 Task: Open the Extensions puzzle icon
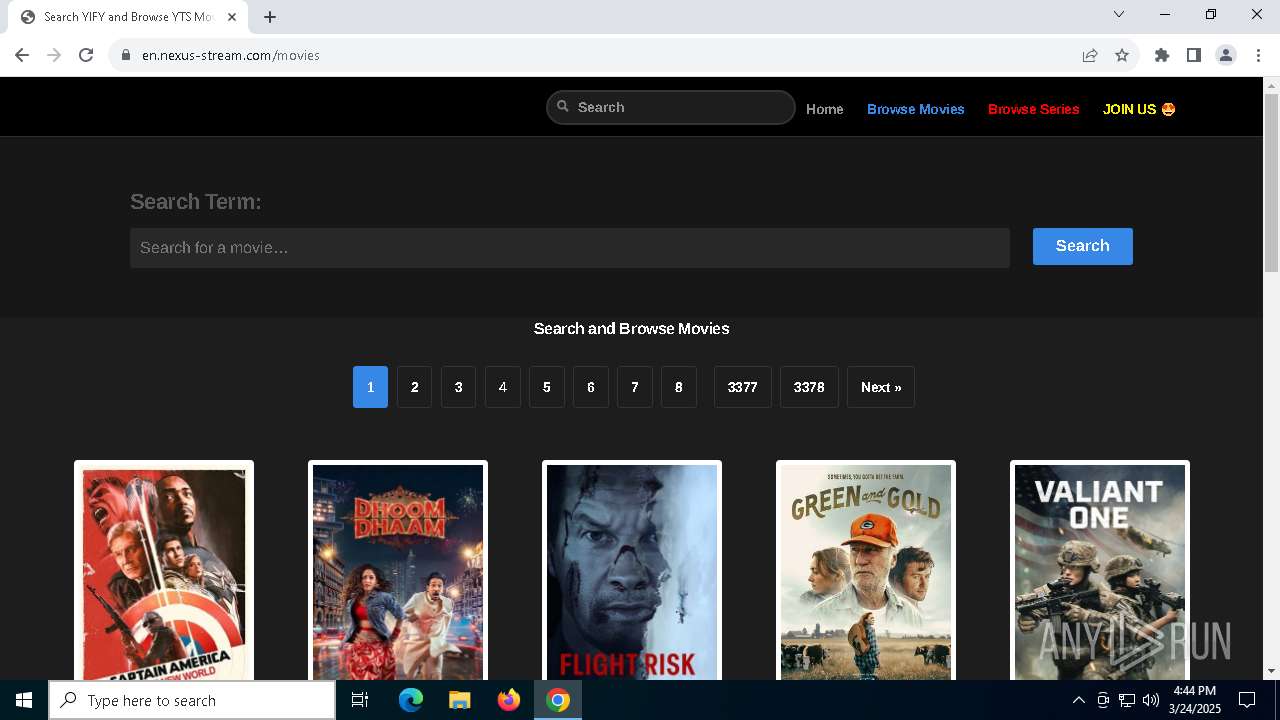[1162, 55]
